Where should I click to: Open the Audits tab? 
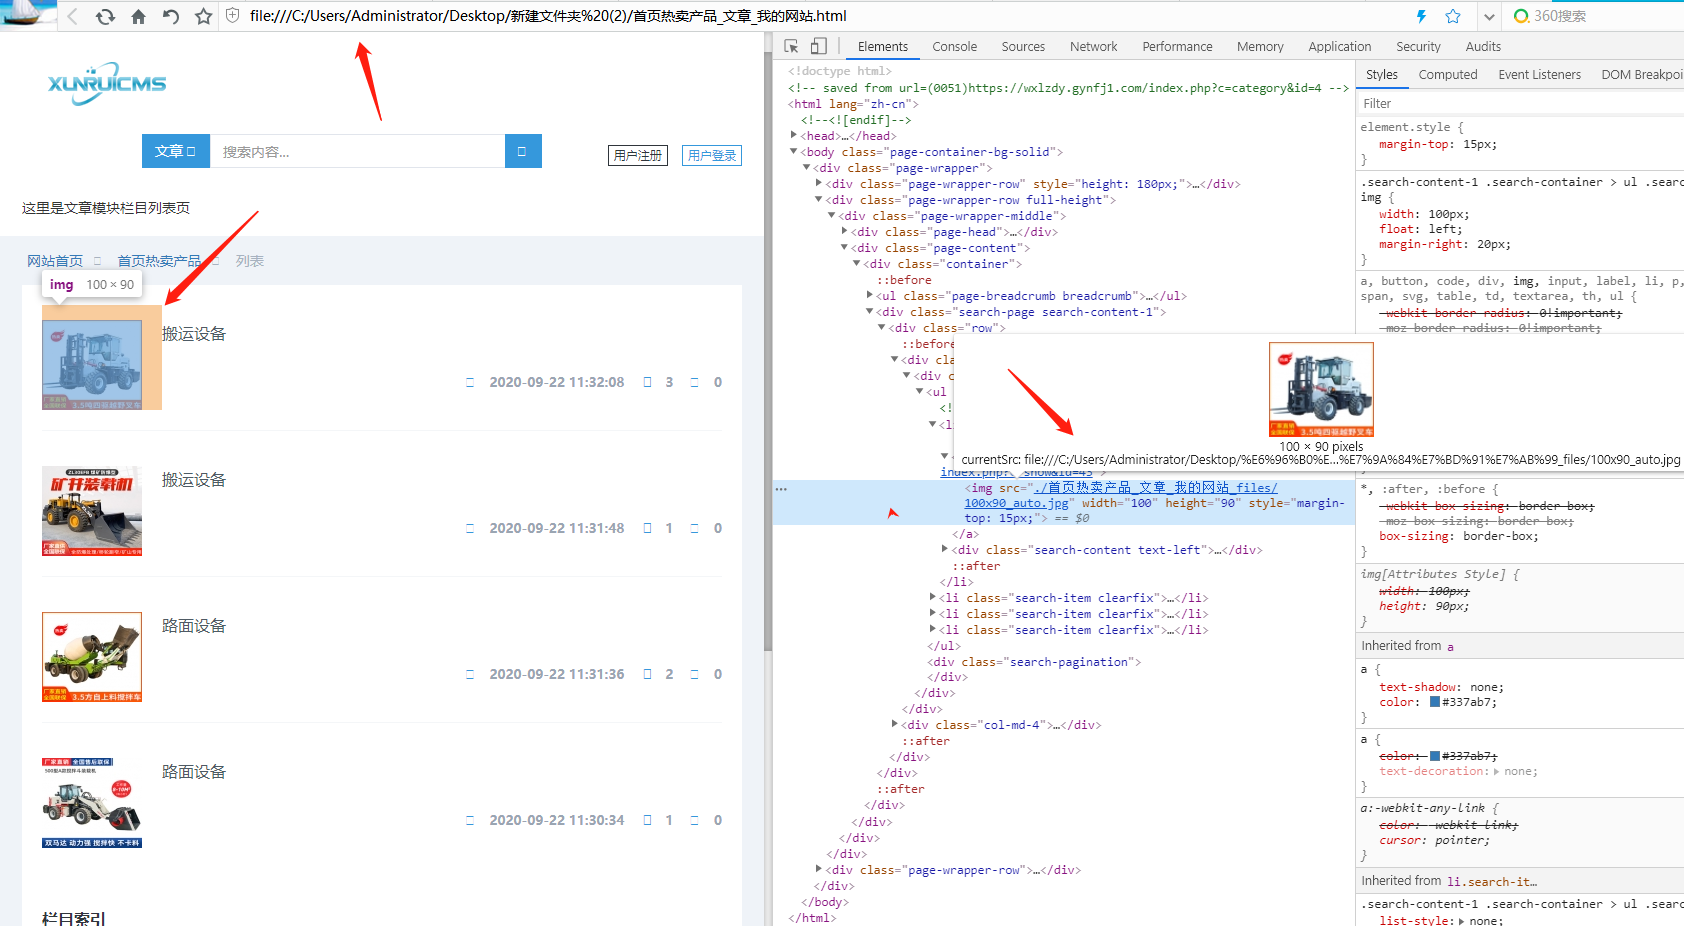(1483, 46)
